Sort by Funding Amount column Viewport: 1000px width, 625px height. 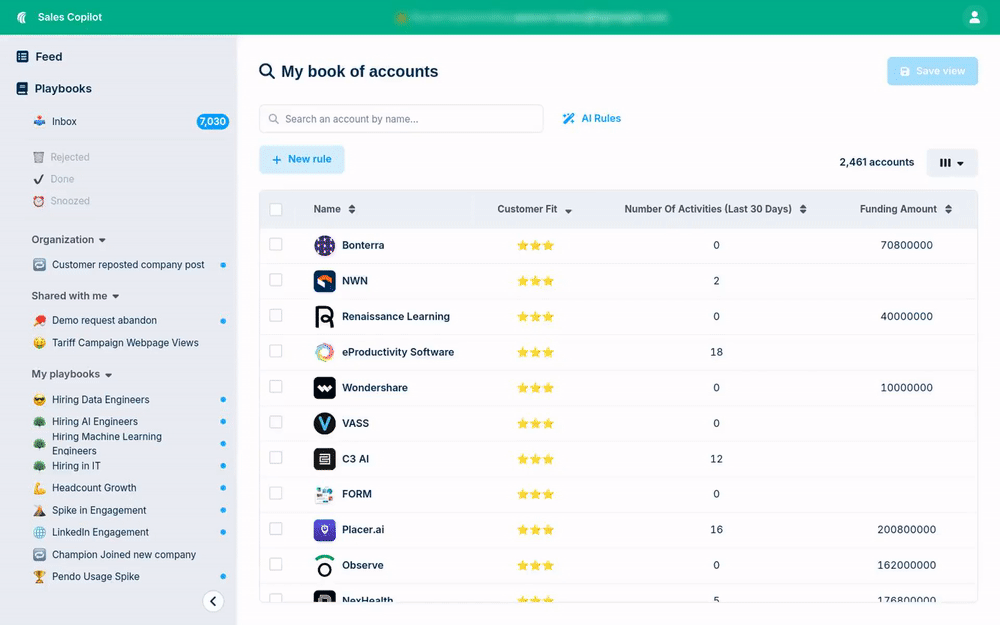point(948,209)
